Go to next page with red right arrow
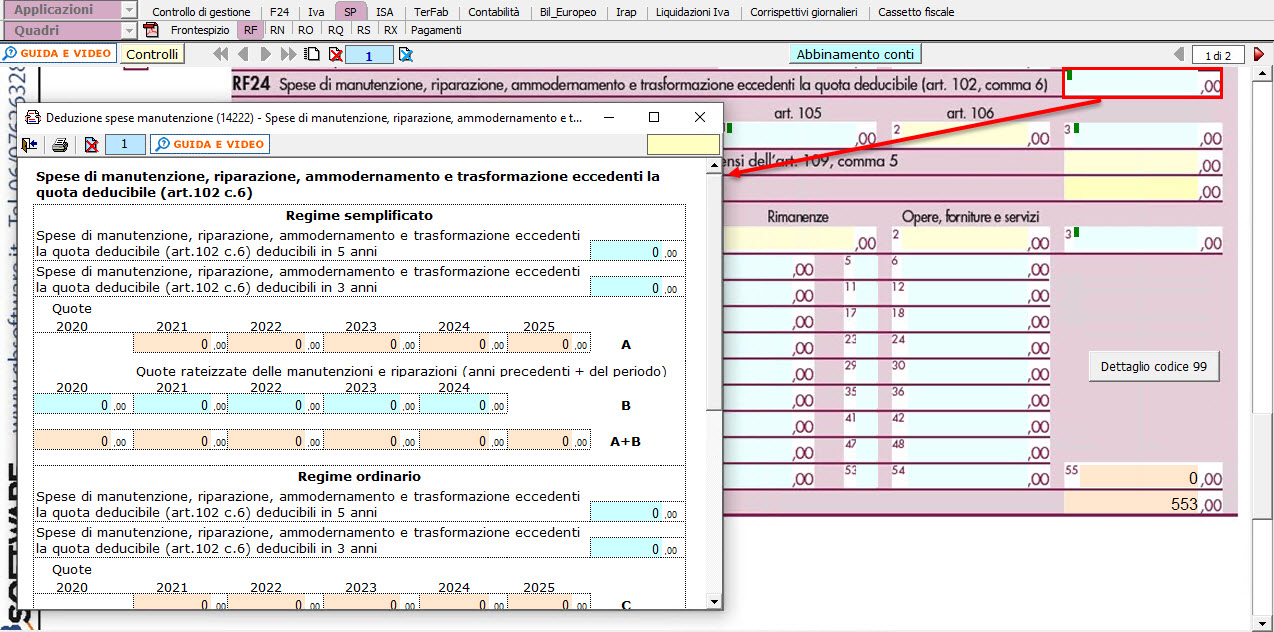This screenshot has width=1274, height=632. [1259, 54]
